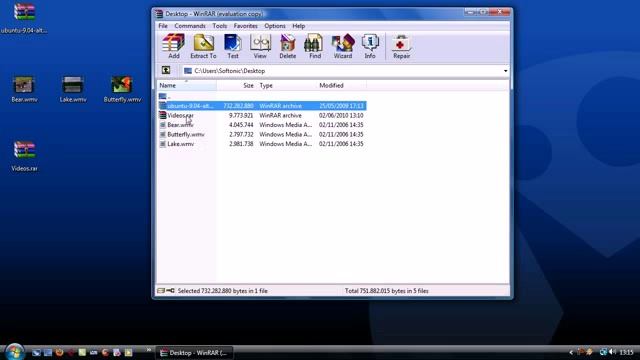Select Butterfly.wmv in file list
The width and height of the screenshot is (640, 360).
(x=186, y=134)
